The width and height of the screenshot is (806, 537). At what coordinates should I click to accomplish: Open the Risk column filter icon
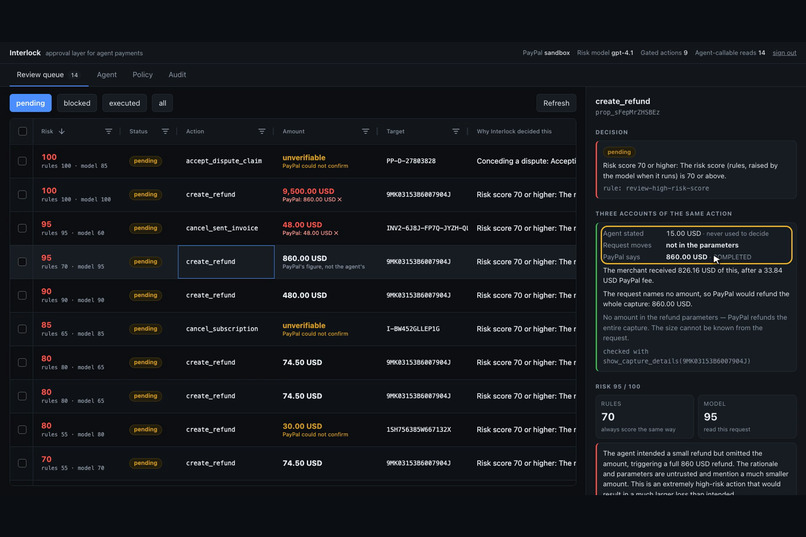tap(108, 132)
